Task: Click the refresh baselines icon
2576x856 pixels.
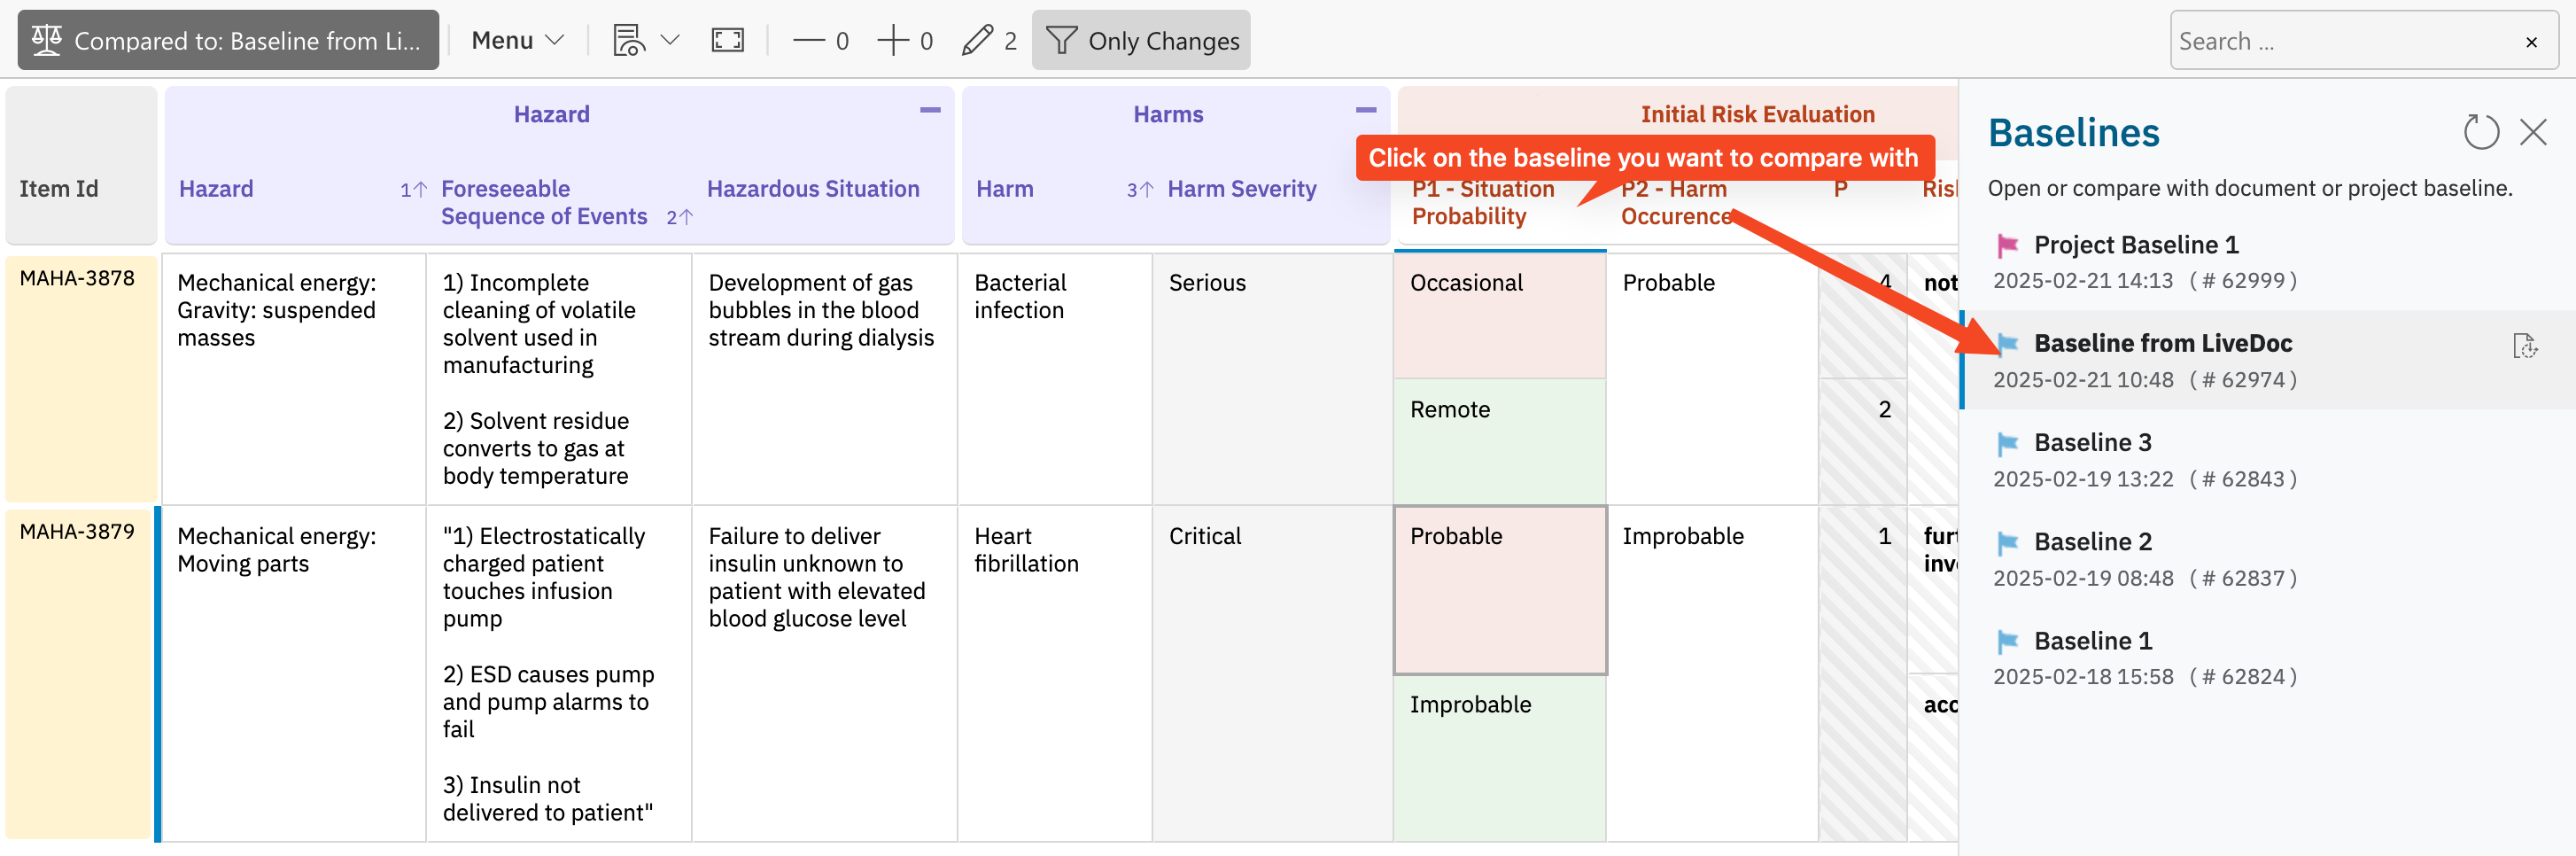Action: 2480,132
